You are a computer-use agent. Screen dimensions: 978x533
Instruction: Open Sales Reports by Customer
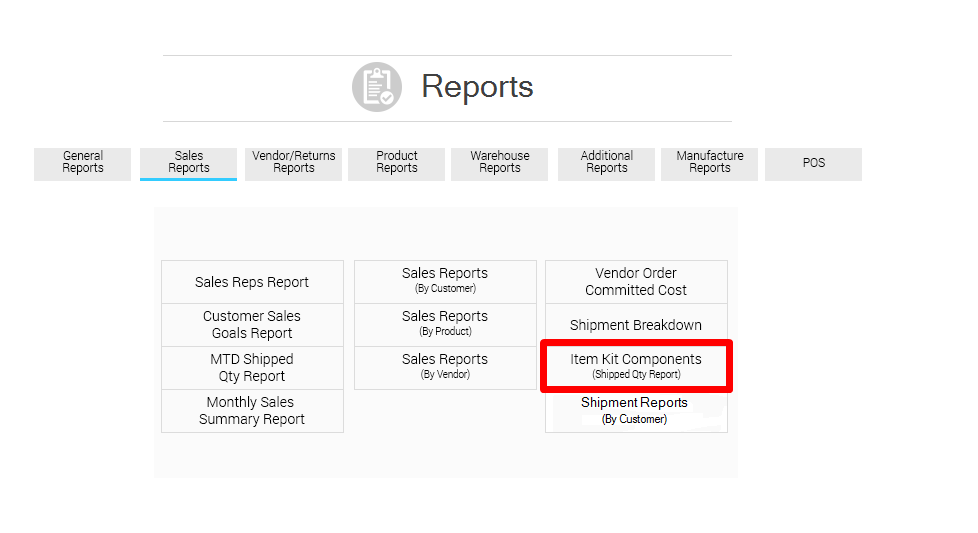coord(445,281)
